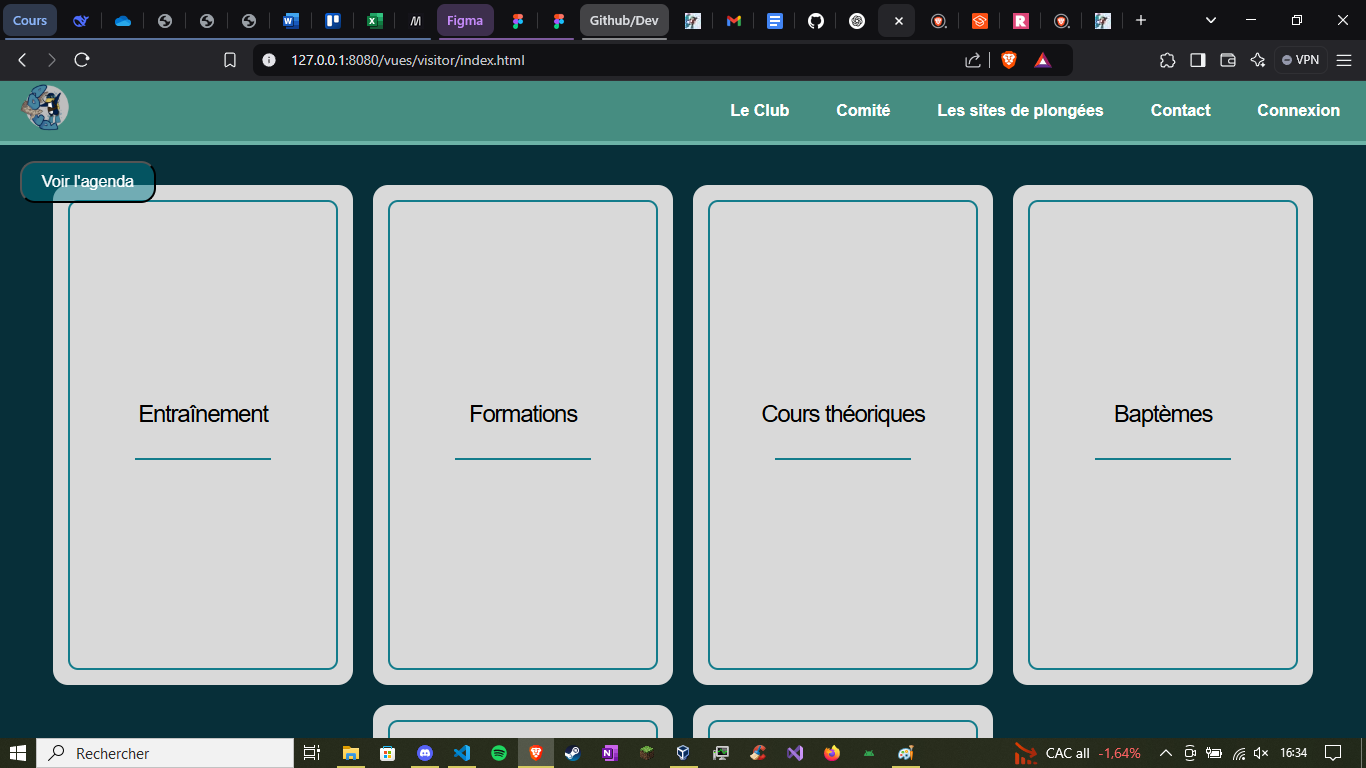This screenshot has height=768, width=1366.
Task: Open the Comité navigation menu item
Action: (x=863, y=110)
